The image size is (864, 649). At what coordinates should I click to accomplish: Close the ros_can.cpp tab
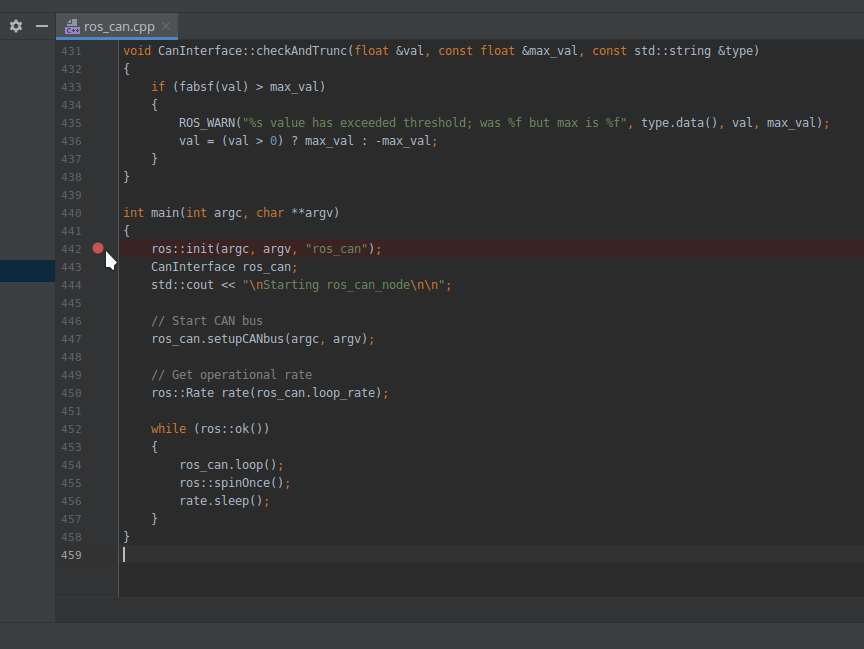[166, 26]
